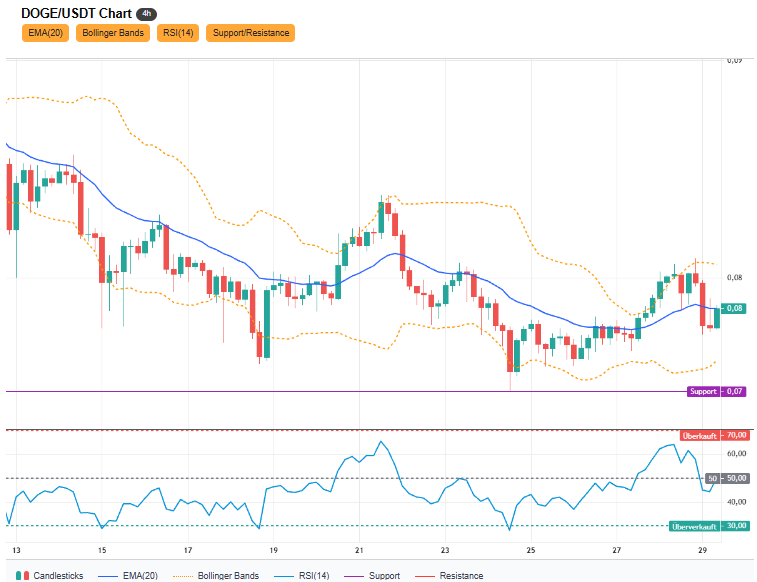
Task: Click date label 25 on time axis
Action: [x=531, y=550]
